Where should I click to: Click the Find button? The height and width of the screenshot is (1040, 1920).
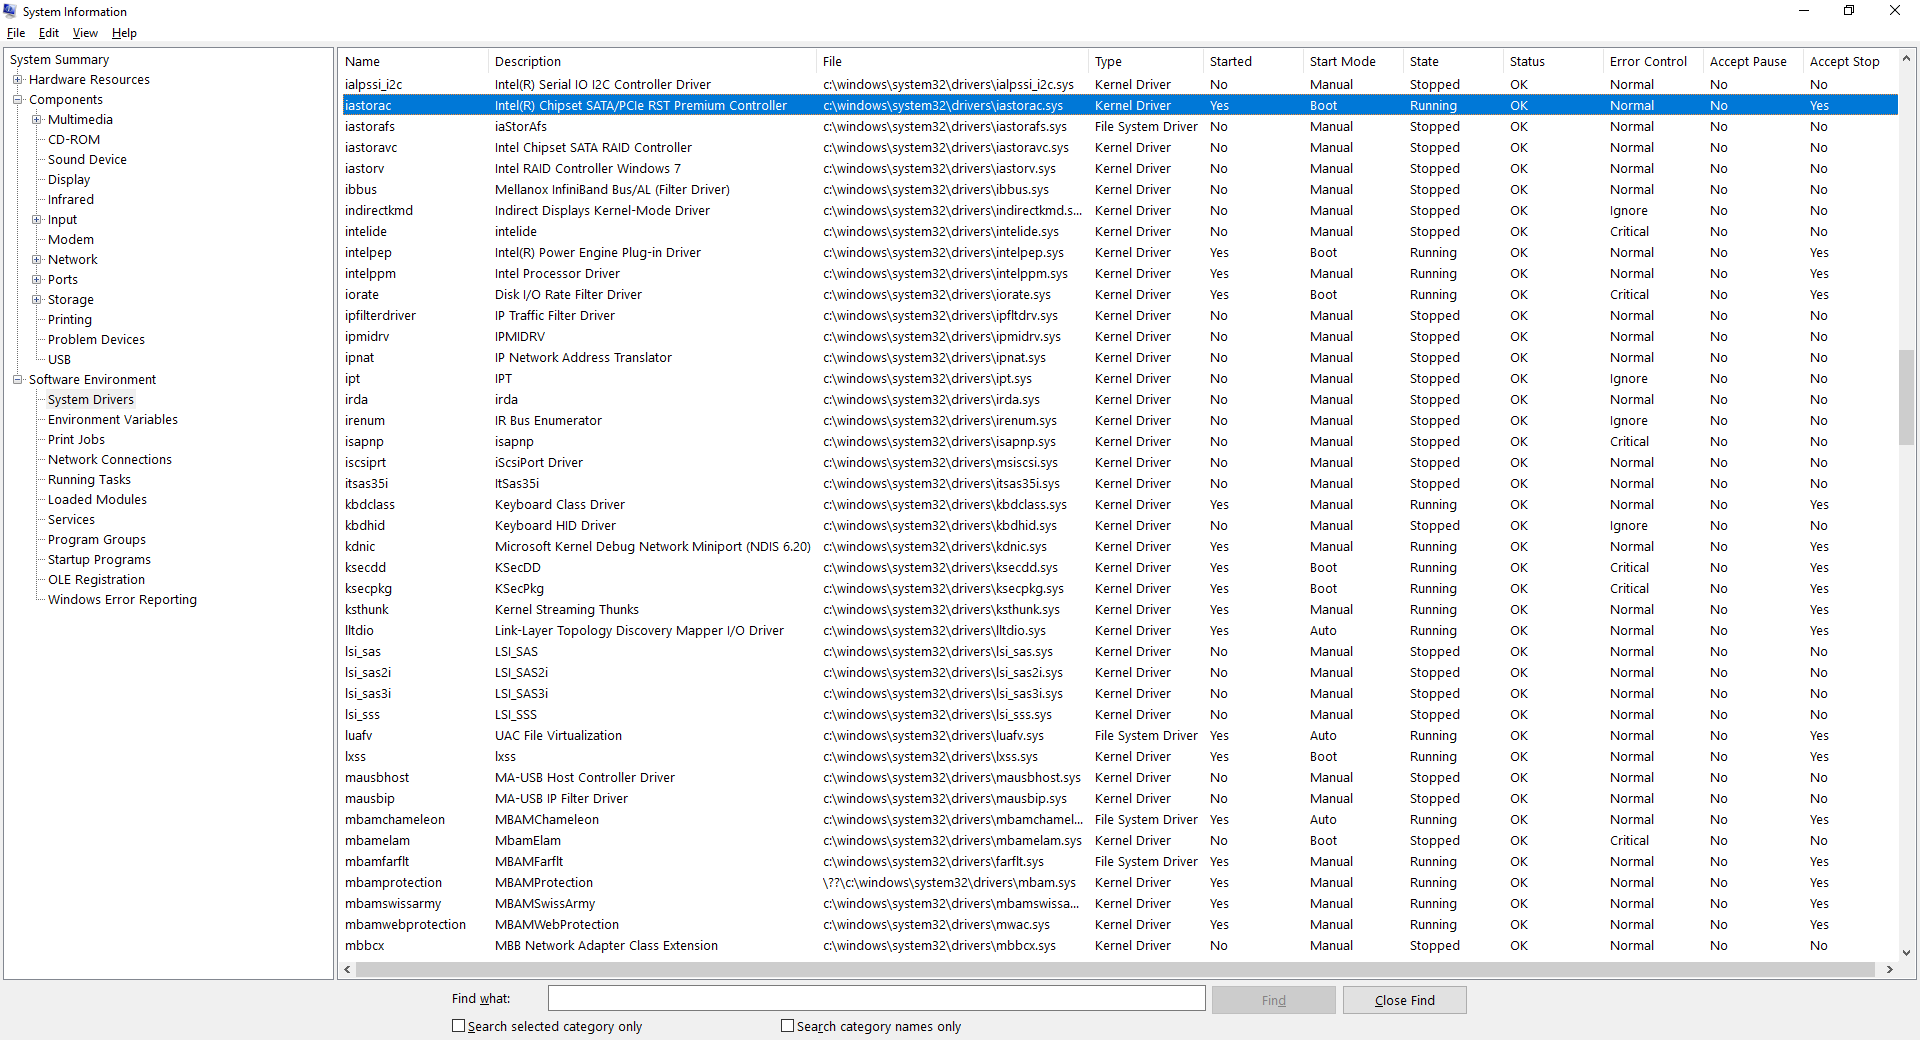click(1273, 1000)
